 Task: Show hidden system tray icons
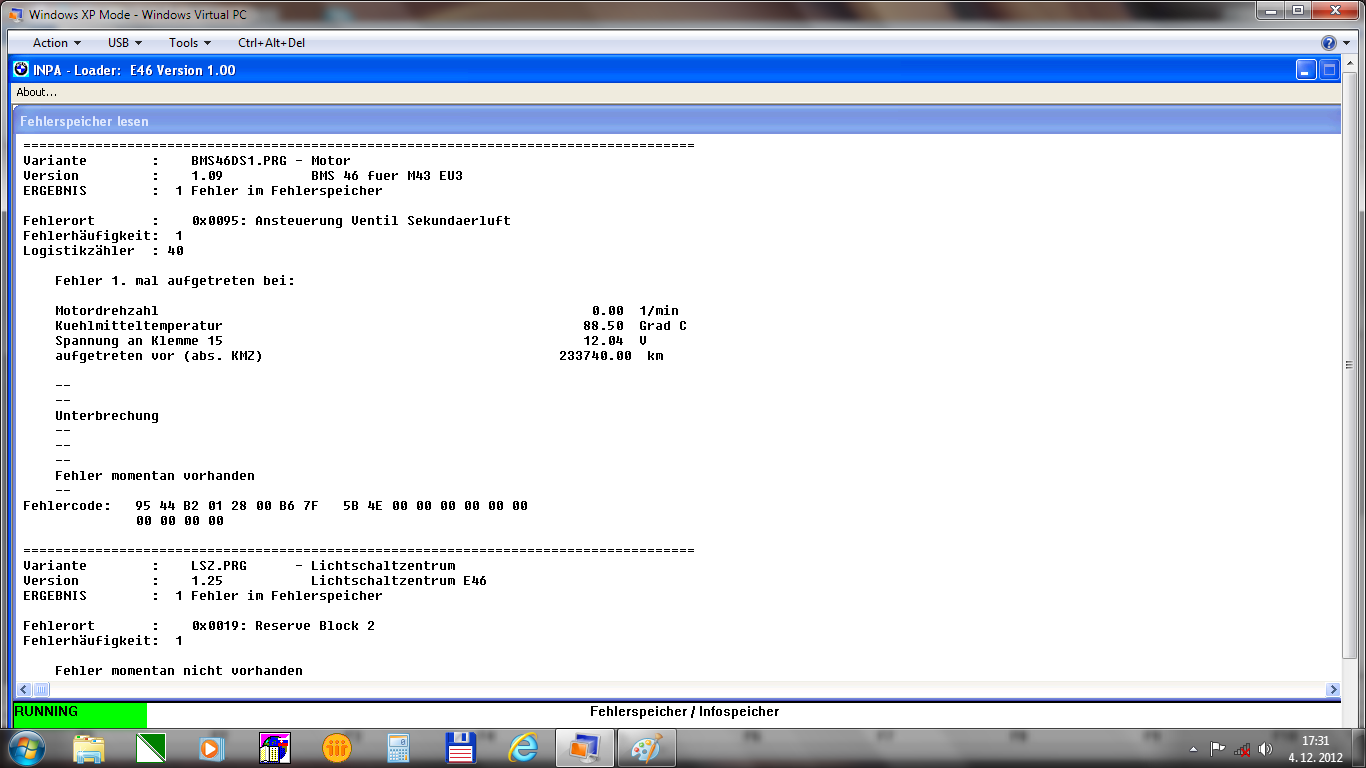pyautogui.click(x=1193, y=748)
